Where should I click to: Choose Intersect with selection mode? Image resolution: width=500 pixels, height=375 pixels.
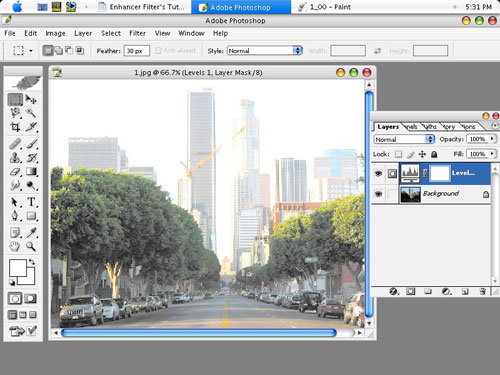[x=80, y=51]
